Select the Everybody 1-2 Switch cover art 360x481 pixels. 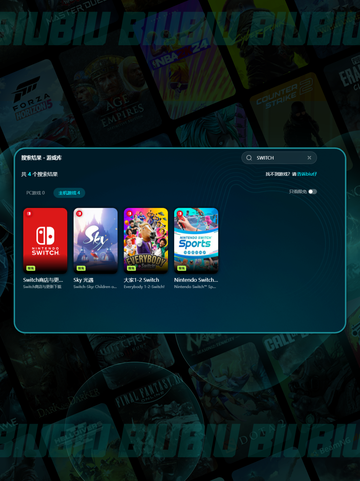[x=146, y=240]
